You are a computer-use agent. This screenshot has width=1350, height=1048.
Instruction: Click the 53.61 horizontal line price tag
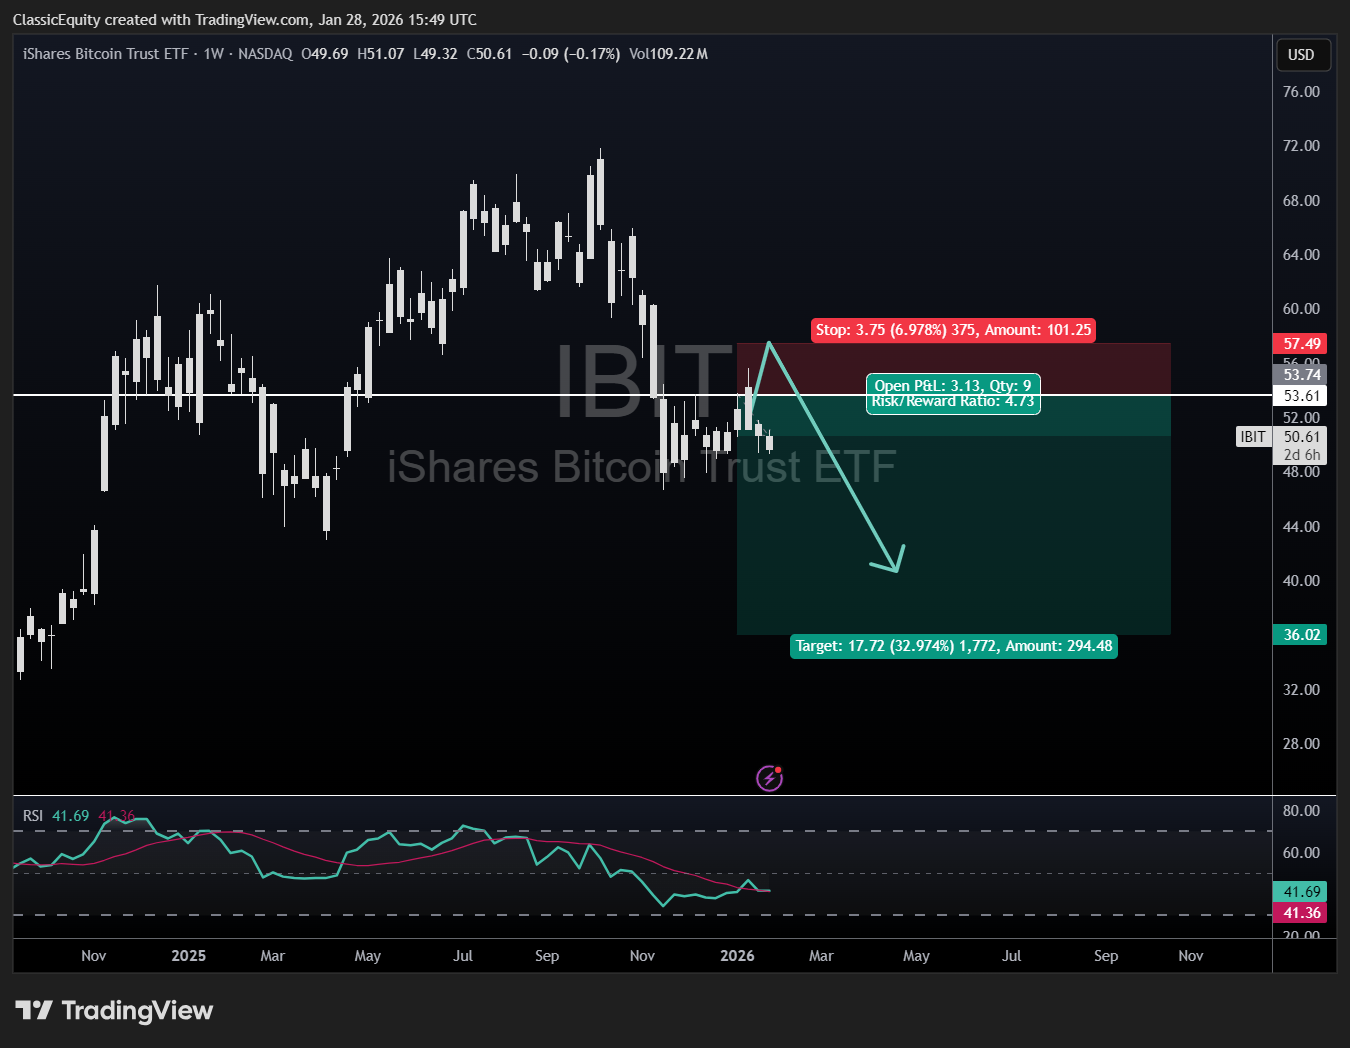(x=1301, y=396)
